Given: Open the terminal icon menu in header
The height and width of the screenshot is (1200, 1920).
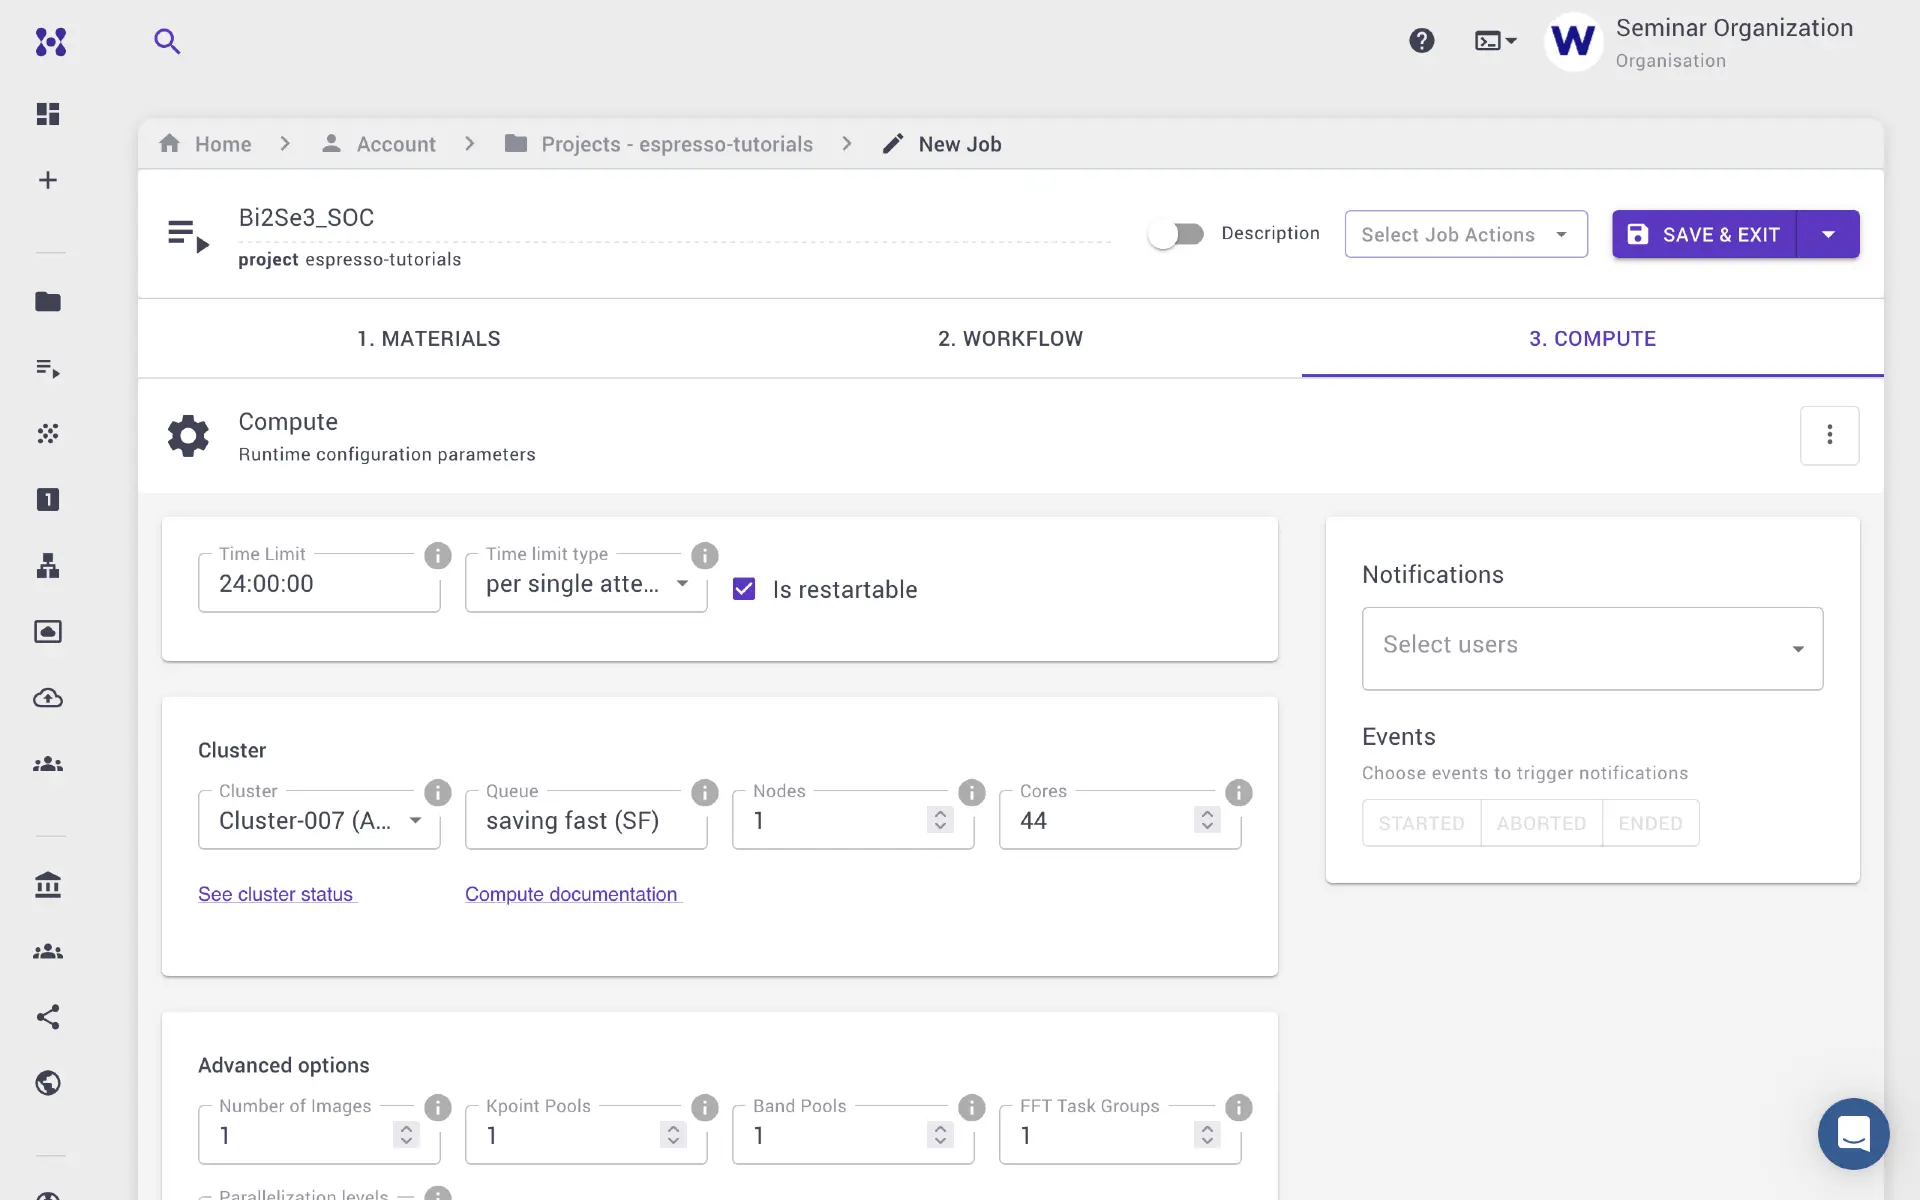Looking at the screenshot, I should pyautogui.click(x=1495, y=41).
